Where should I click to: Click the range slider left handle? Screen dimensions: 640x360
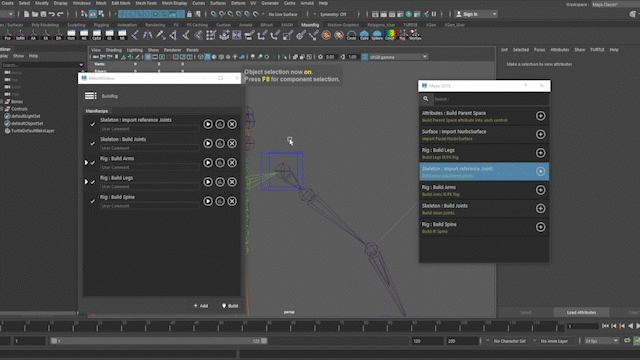[x=53, y=341]
